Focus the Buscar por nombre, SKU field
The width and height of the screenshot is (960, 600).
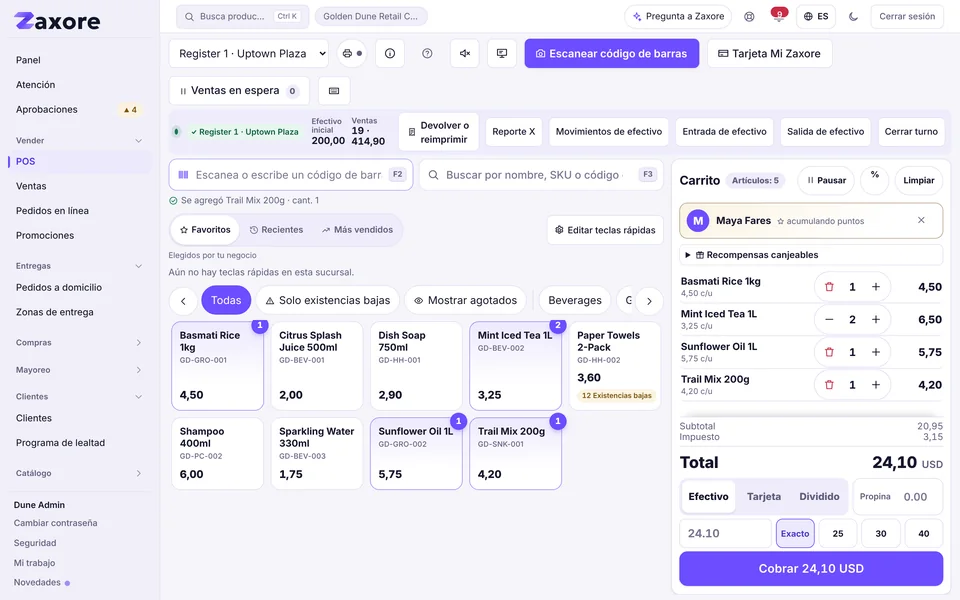(x=541, y=174)
